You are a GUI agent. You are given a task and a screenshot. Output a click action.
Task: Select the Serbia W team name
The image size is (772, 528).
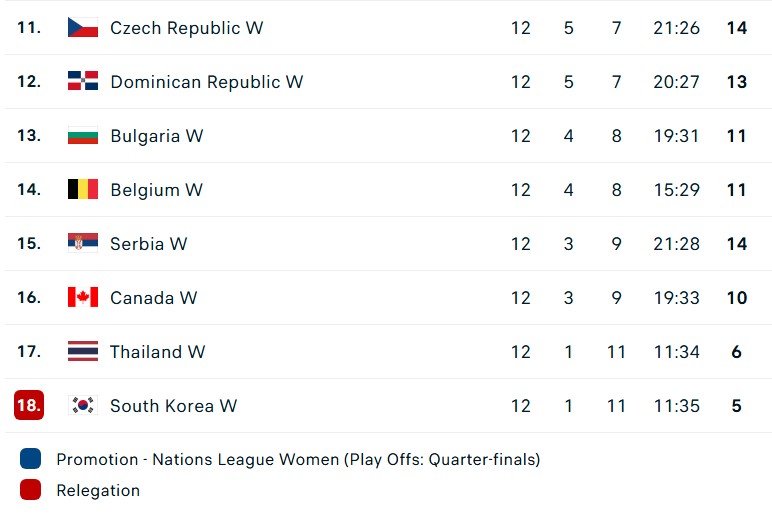click(149, 244)
